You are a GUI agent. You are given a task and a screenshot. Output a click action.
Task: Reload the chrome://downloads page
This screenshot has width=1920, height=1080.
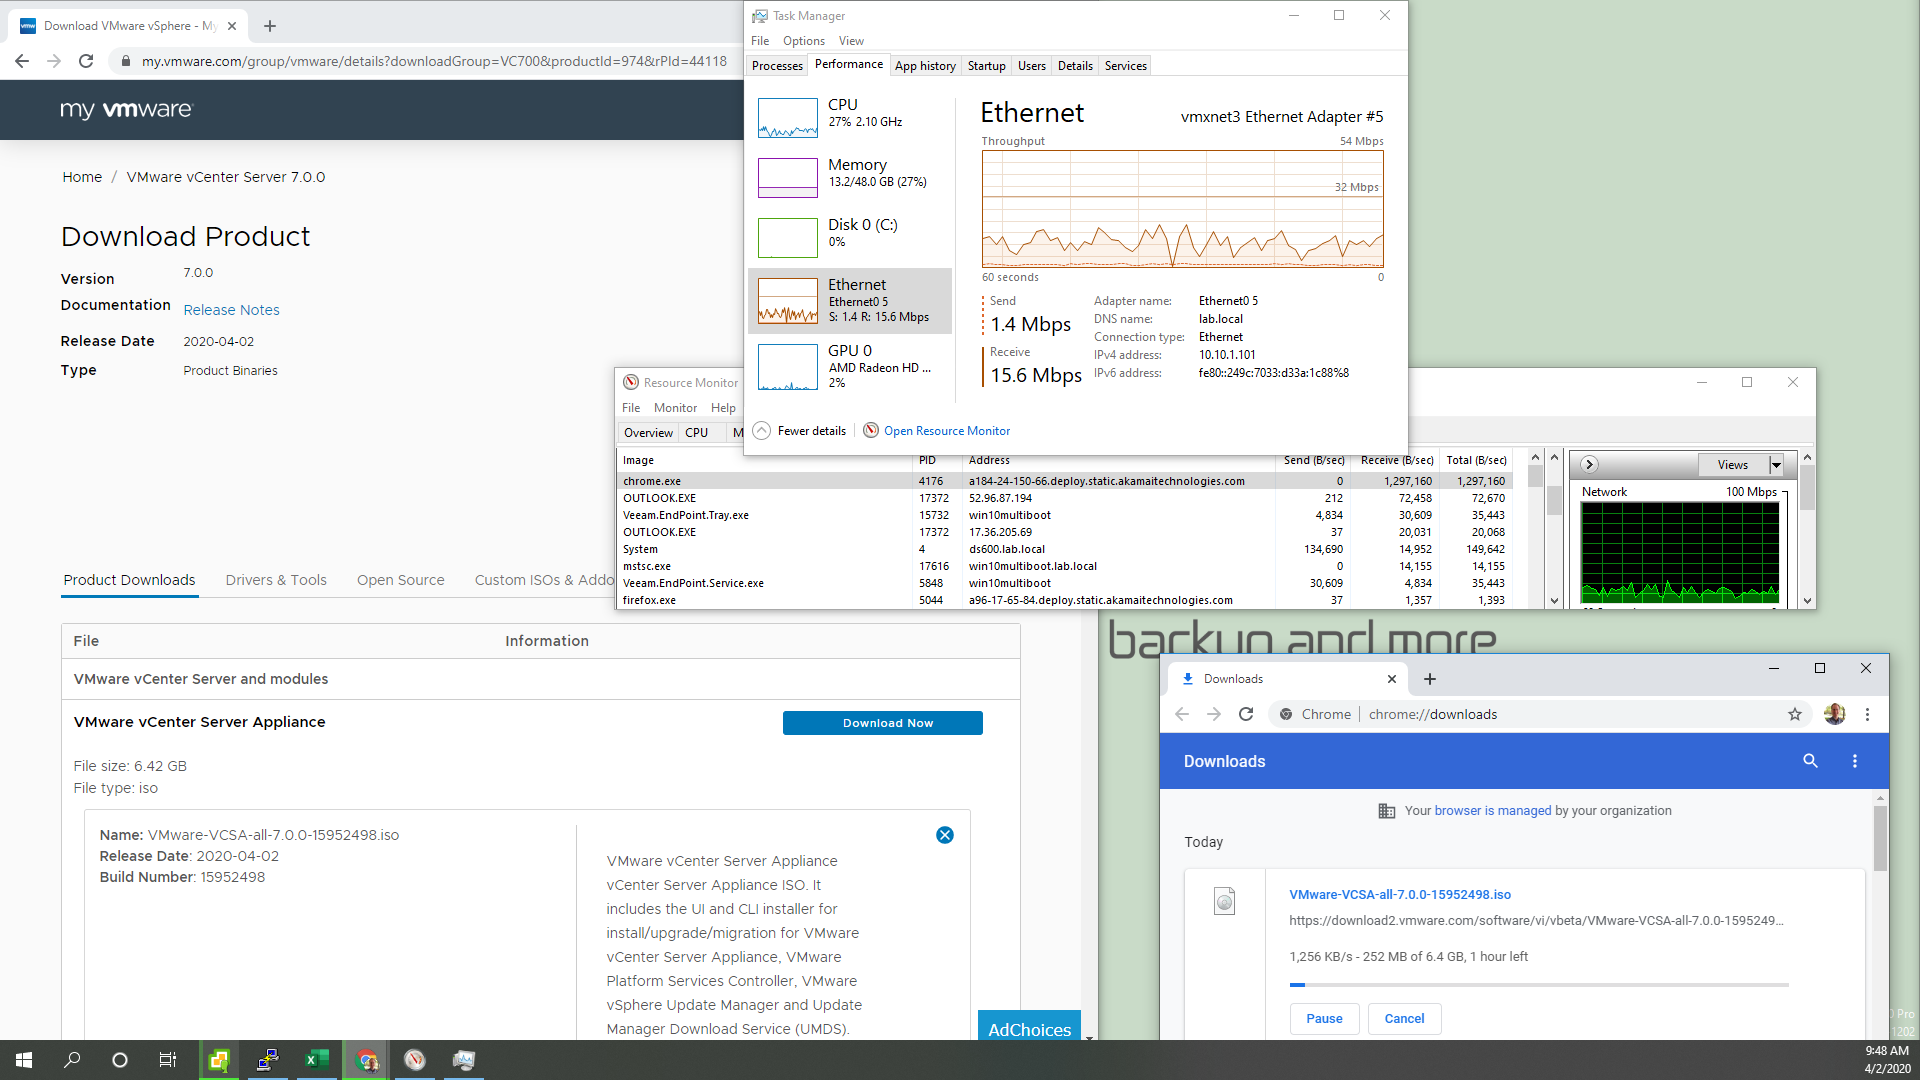pyautogui.click(x=1246, y=714)
